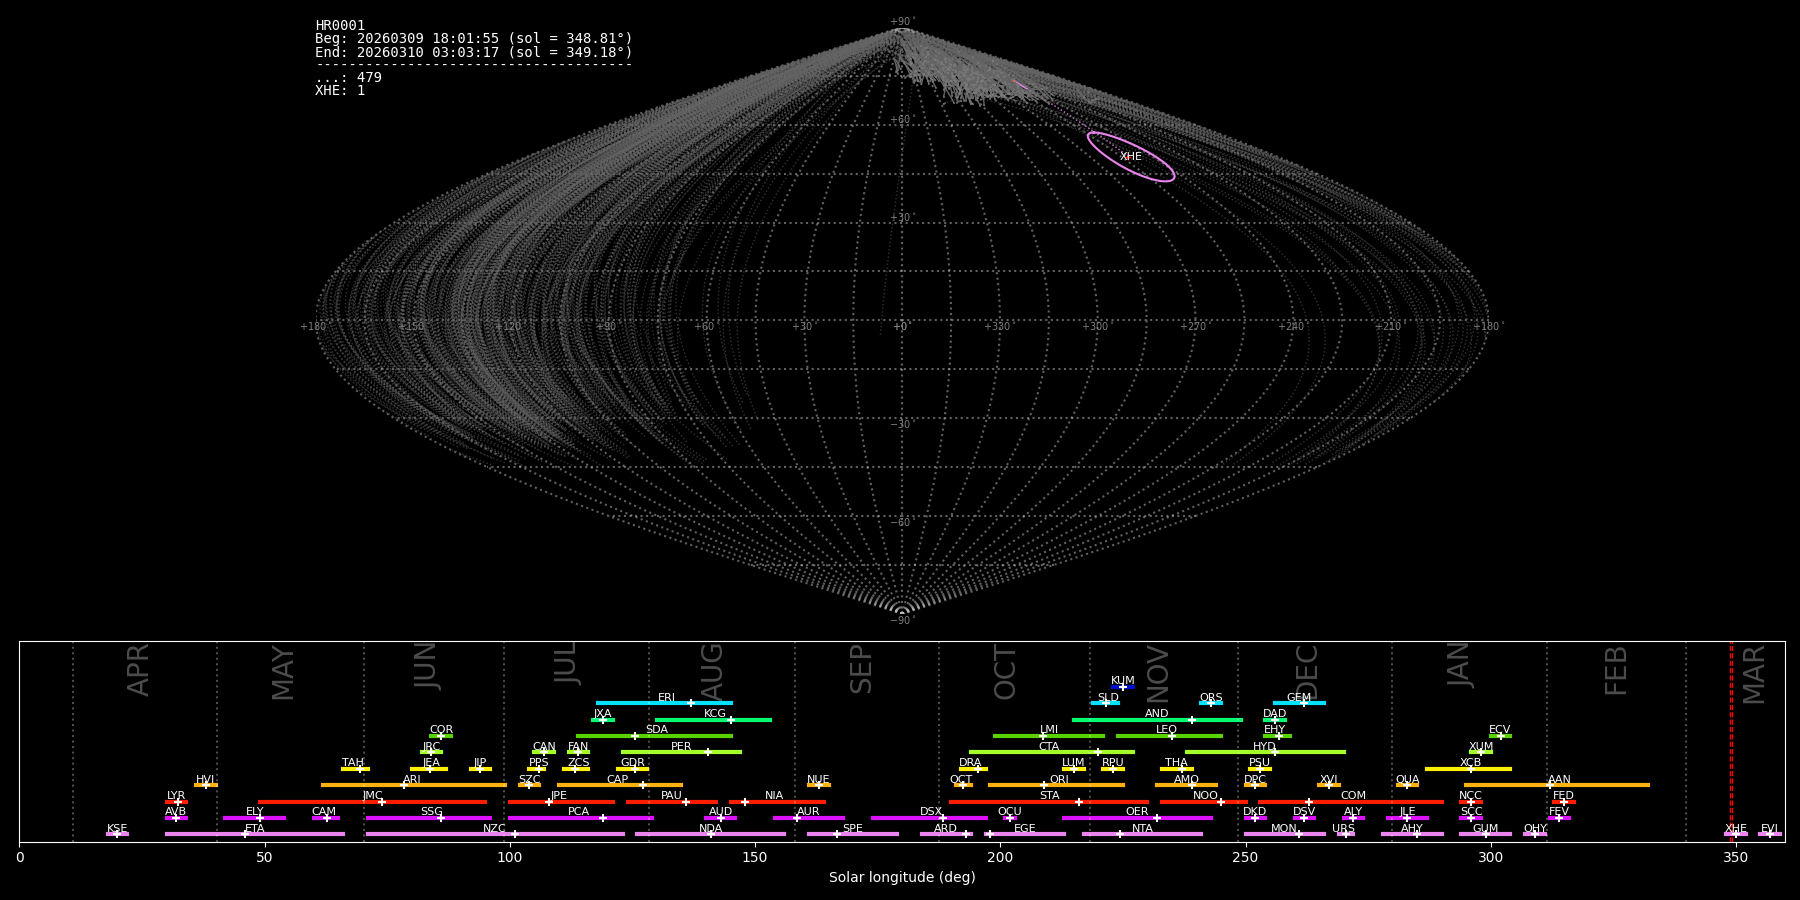The width and height of the screenshot is (1800, 900).
Task: Click the LYR shower label
Action: click(x=176, y=796)
